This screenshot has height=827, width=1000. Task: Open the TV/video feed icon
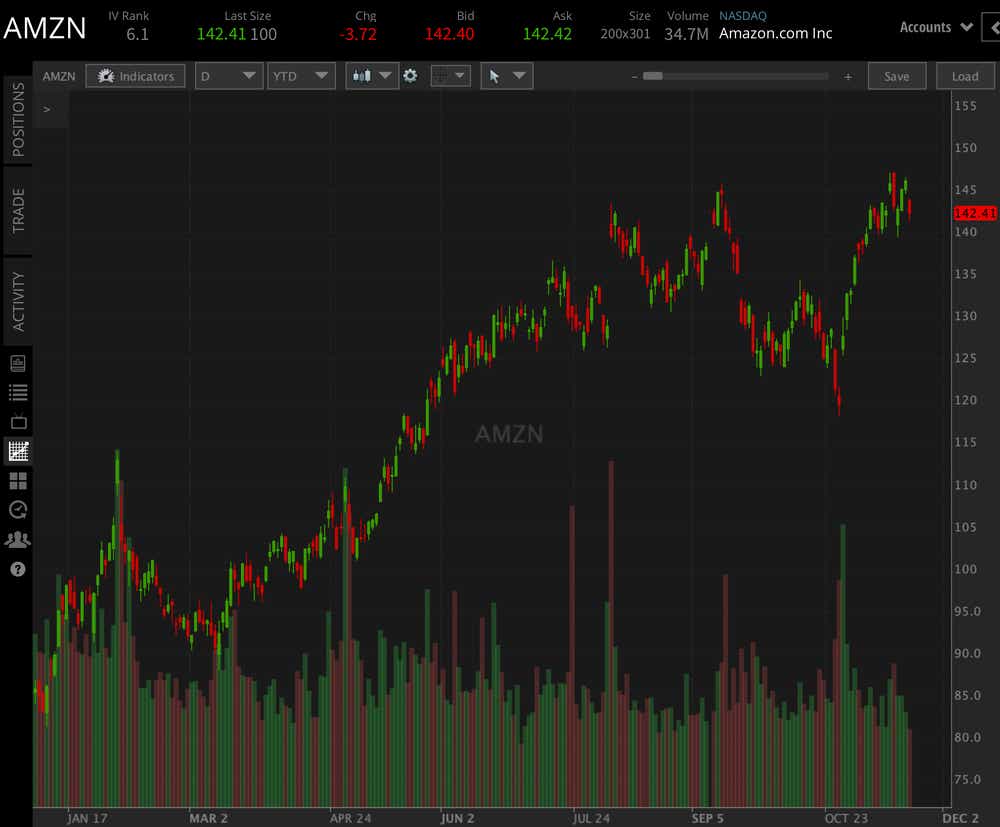click(x=17, y=421)
